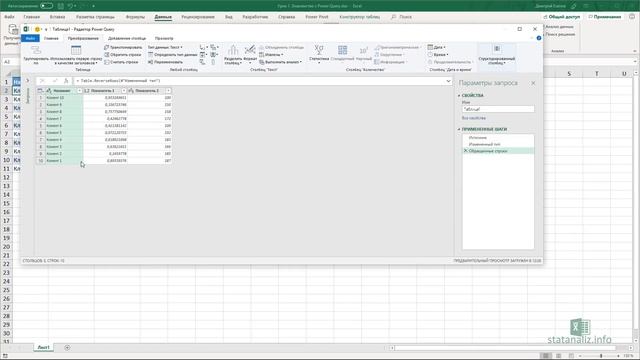The width and height of the screenshot is (640, 360).
Task: Open the Parse (Выполнить анализ) dropdown
Action: [x=280, y=62]
